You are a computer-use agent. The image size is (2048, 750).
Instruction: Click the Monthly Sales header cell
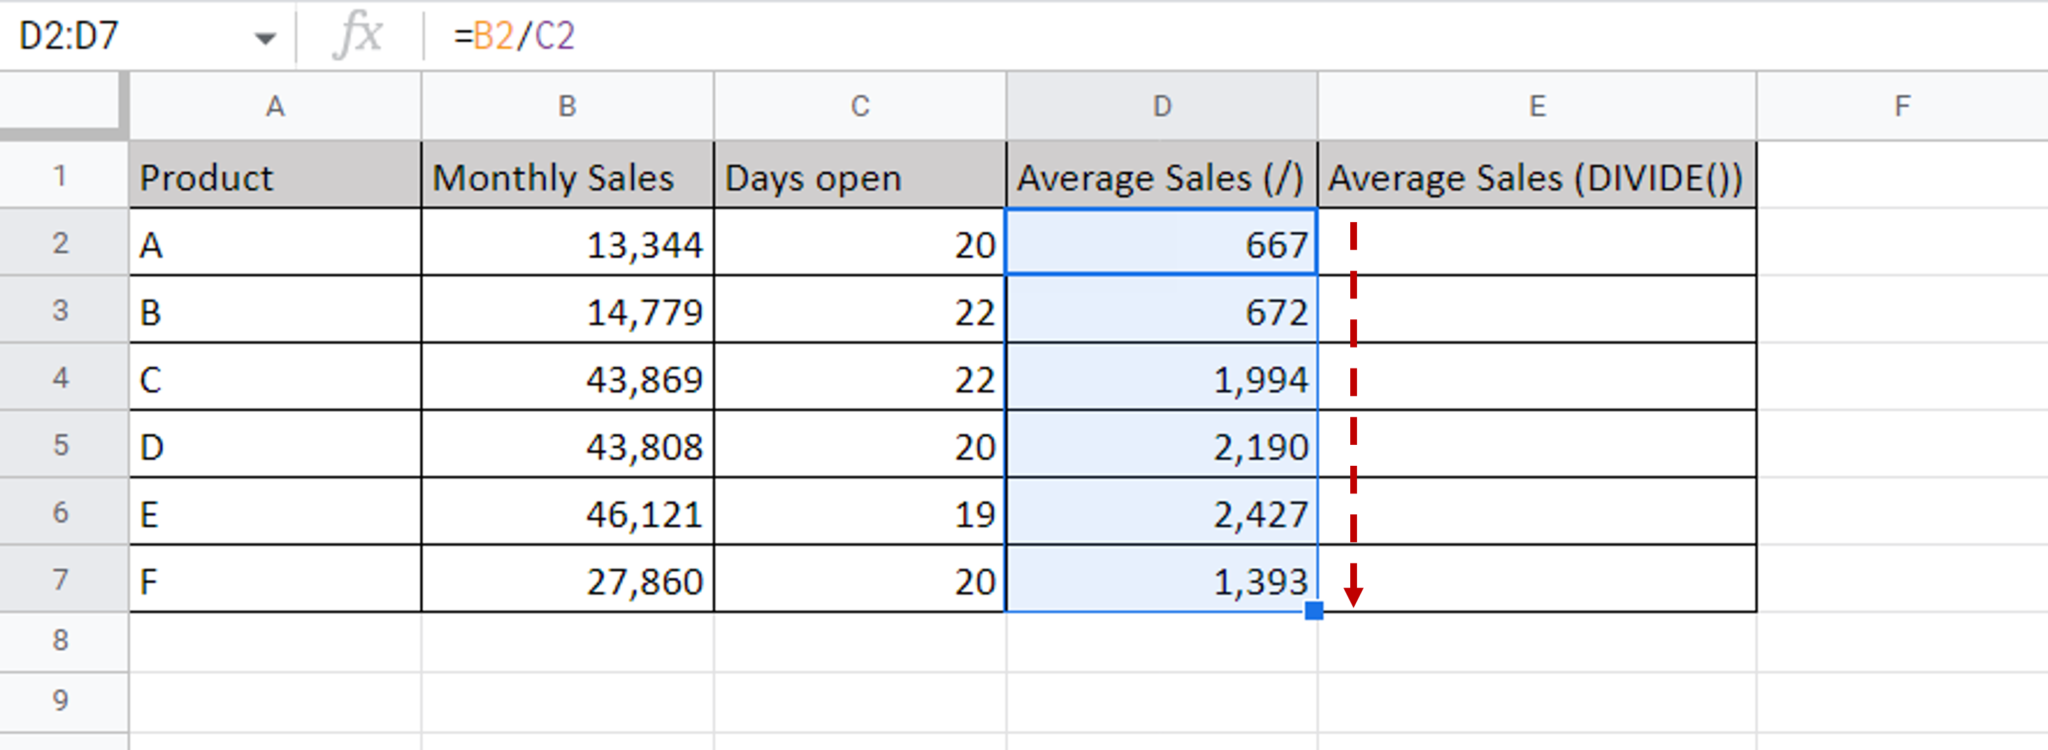pos(567,176)
